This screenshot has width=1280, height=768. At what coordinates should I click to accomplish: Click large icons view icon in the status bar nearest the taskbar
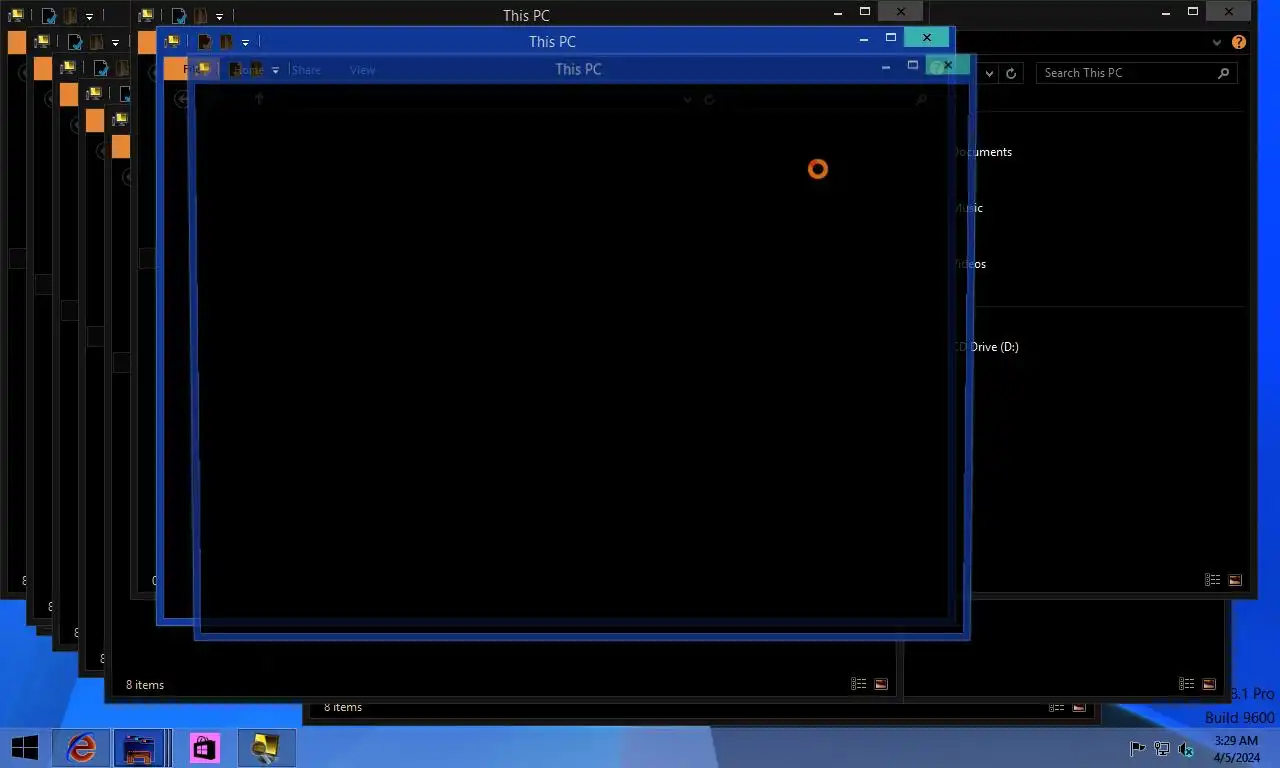click(1080, 707)
